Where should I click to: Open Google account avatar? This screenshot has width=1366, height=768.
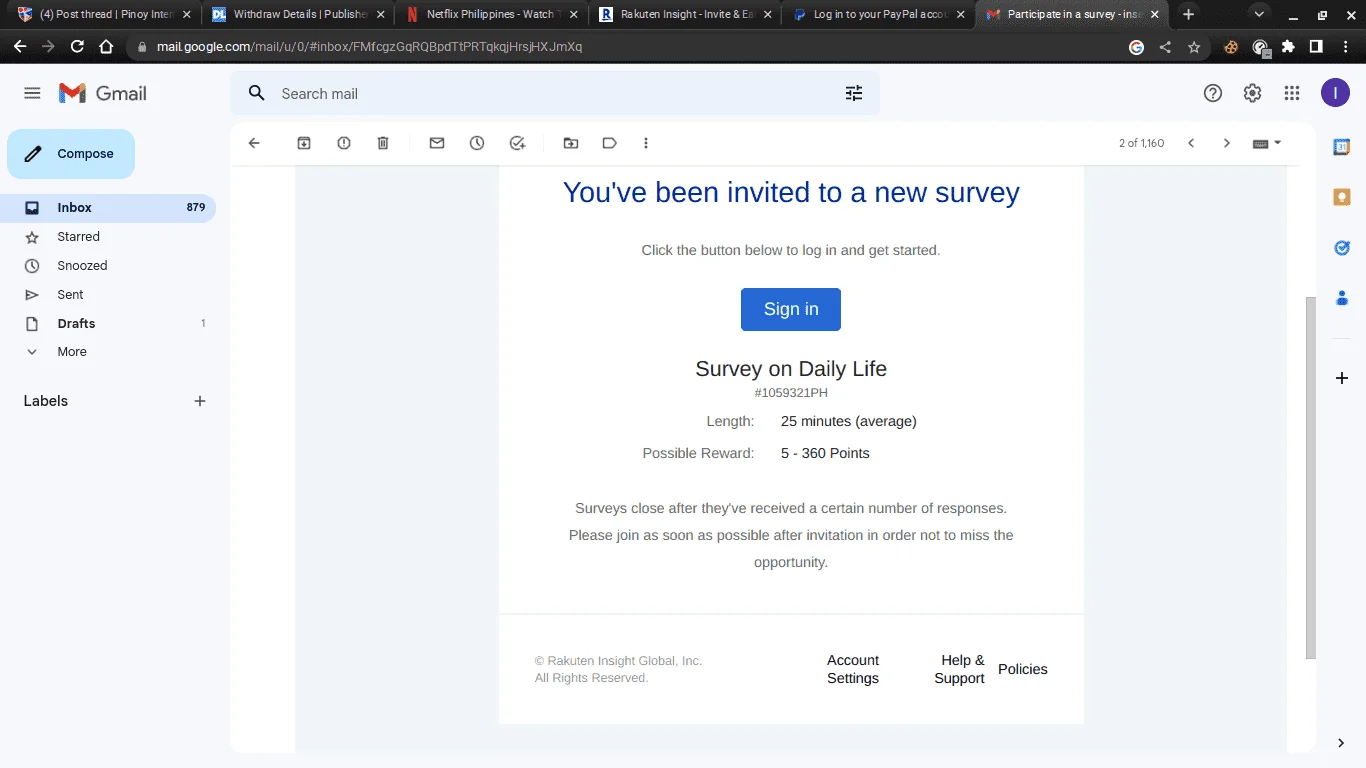click(x=1335, y=93)
